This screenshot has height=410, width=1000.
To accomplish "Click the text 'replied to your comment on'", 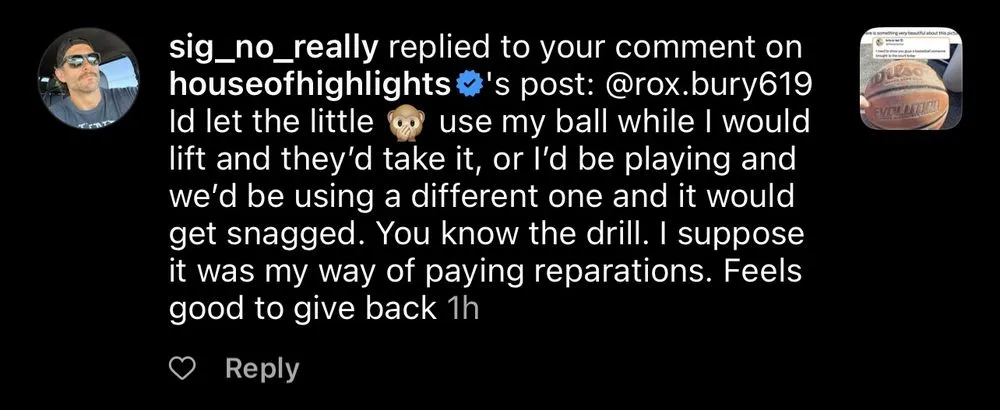I will click(594, 49).
